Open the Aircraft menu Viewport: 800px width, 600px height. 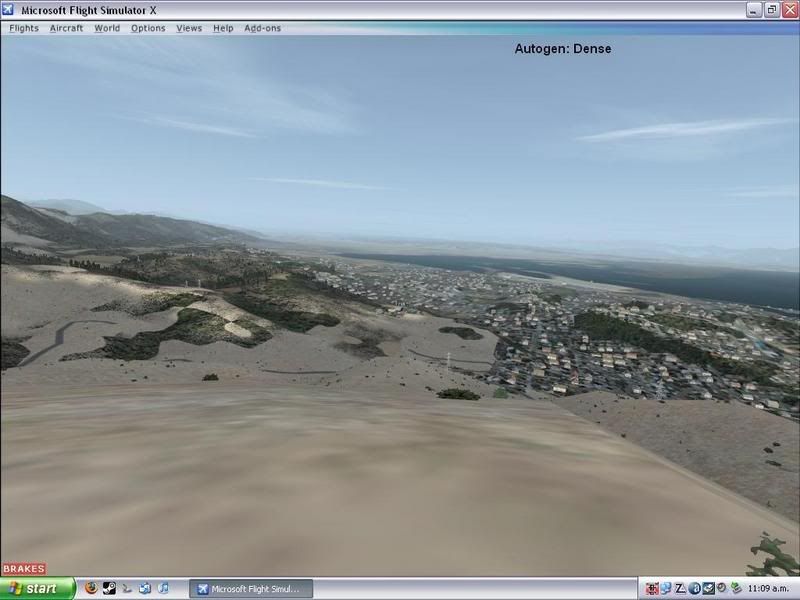coord(67,28)
